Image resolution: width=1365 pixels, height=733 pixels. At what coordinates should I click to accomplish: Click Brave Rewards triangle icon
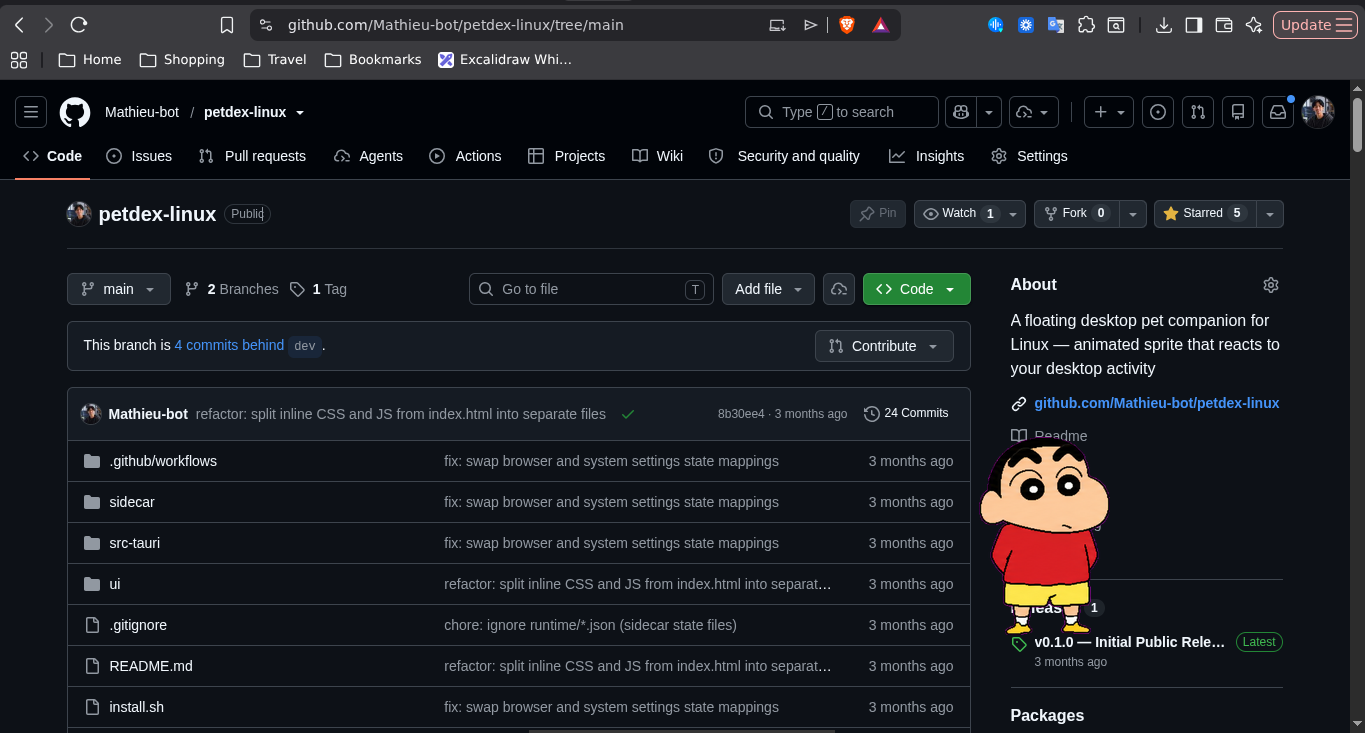coord(880,25)
